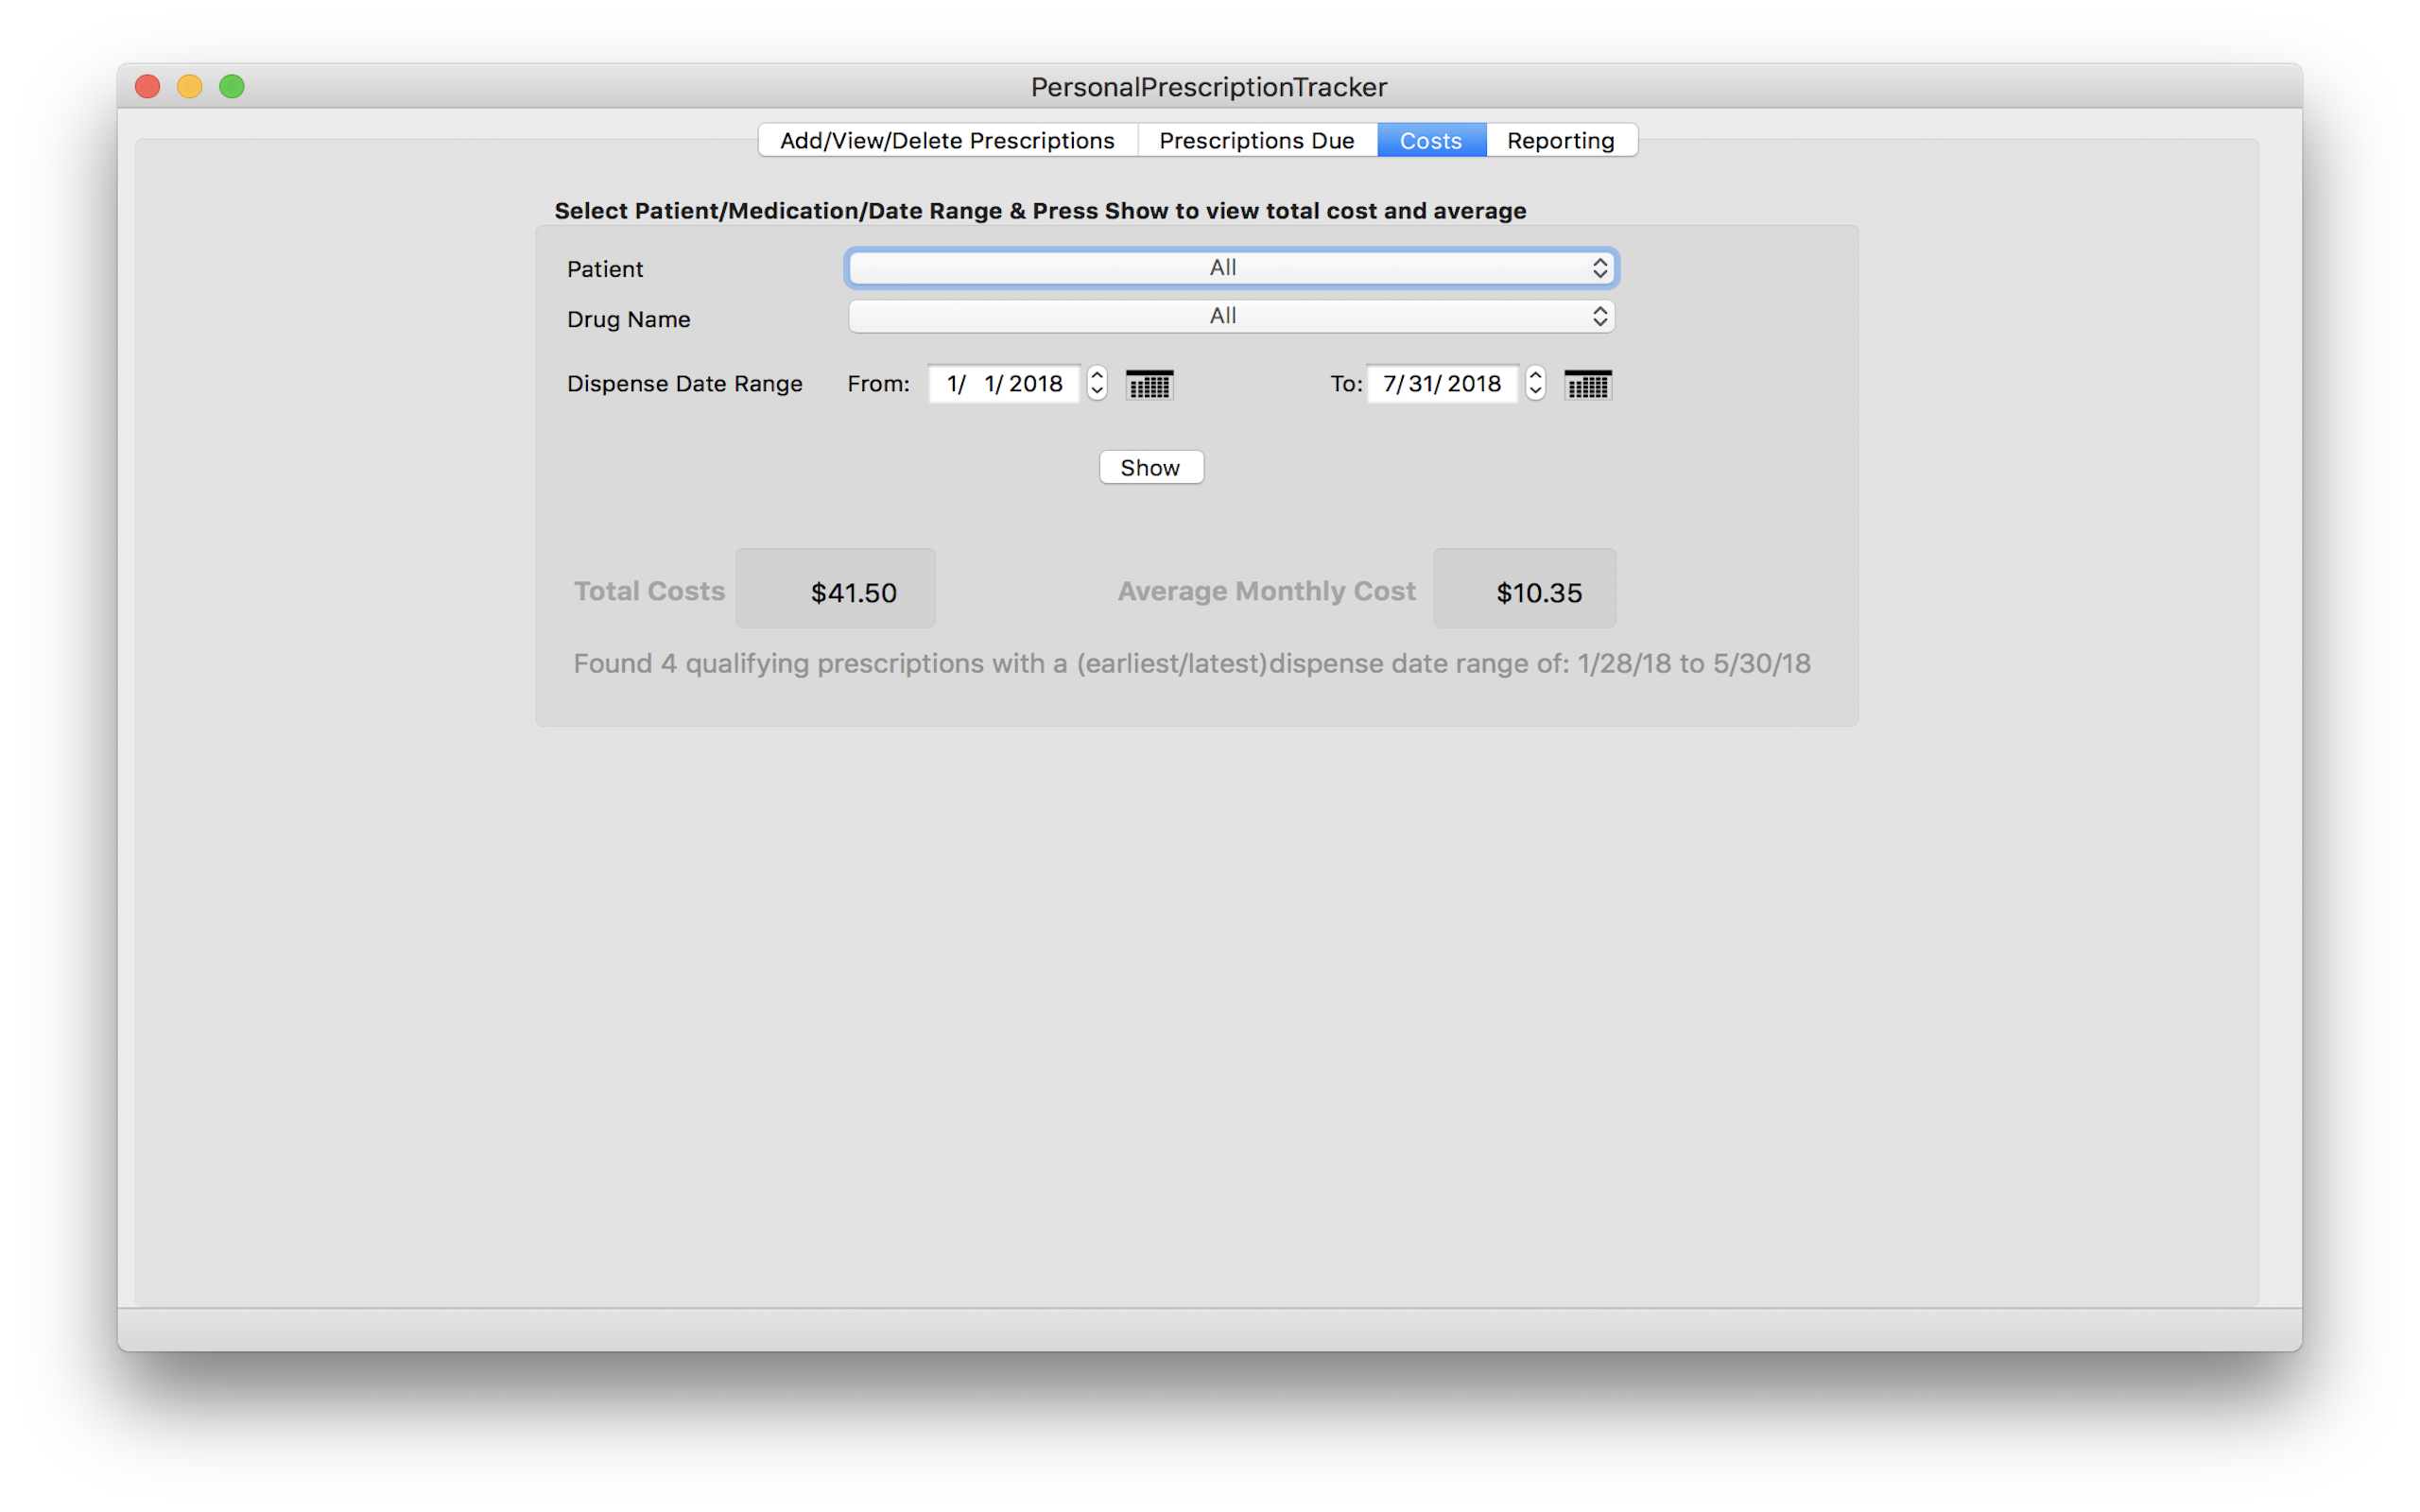2420x1512 pixels.
Task: Open the Patient dropdown menu
Action: click(x=1230, y=268)
